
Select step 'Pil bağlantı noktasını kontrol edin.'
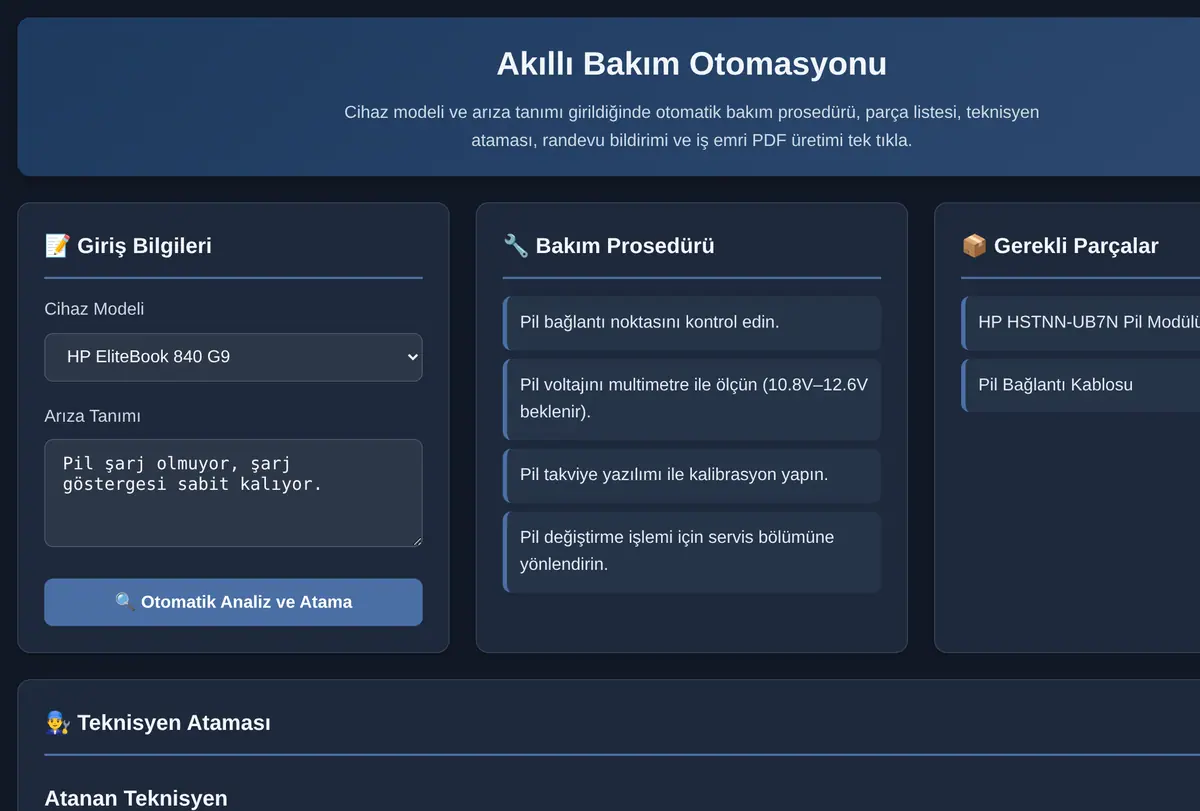tap(692, 322)
